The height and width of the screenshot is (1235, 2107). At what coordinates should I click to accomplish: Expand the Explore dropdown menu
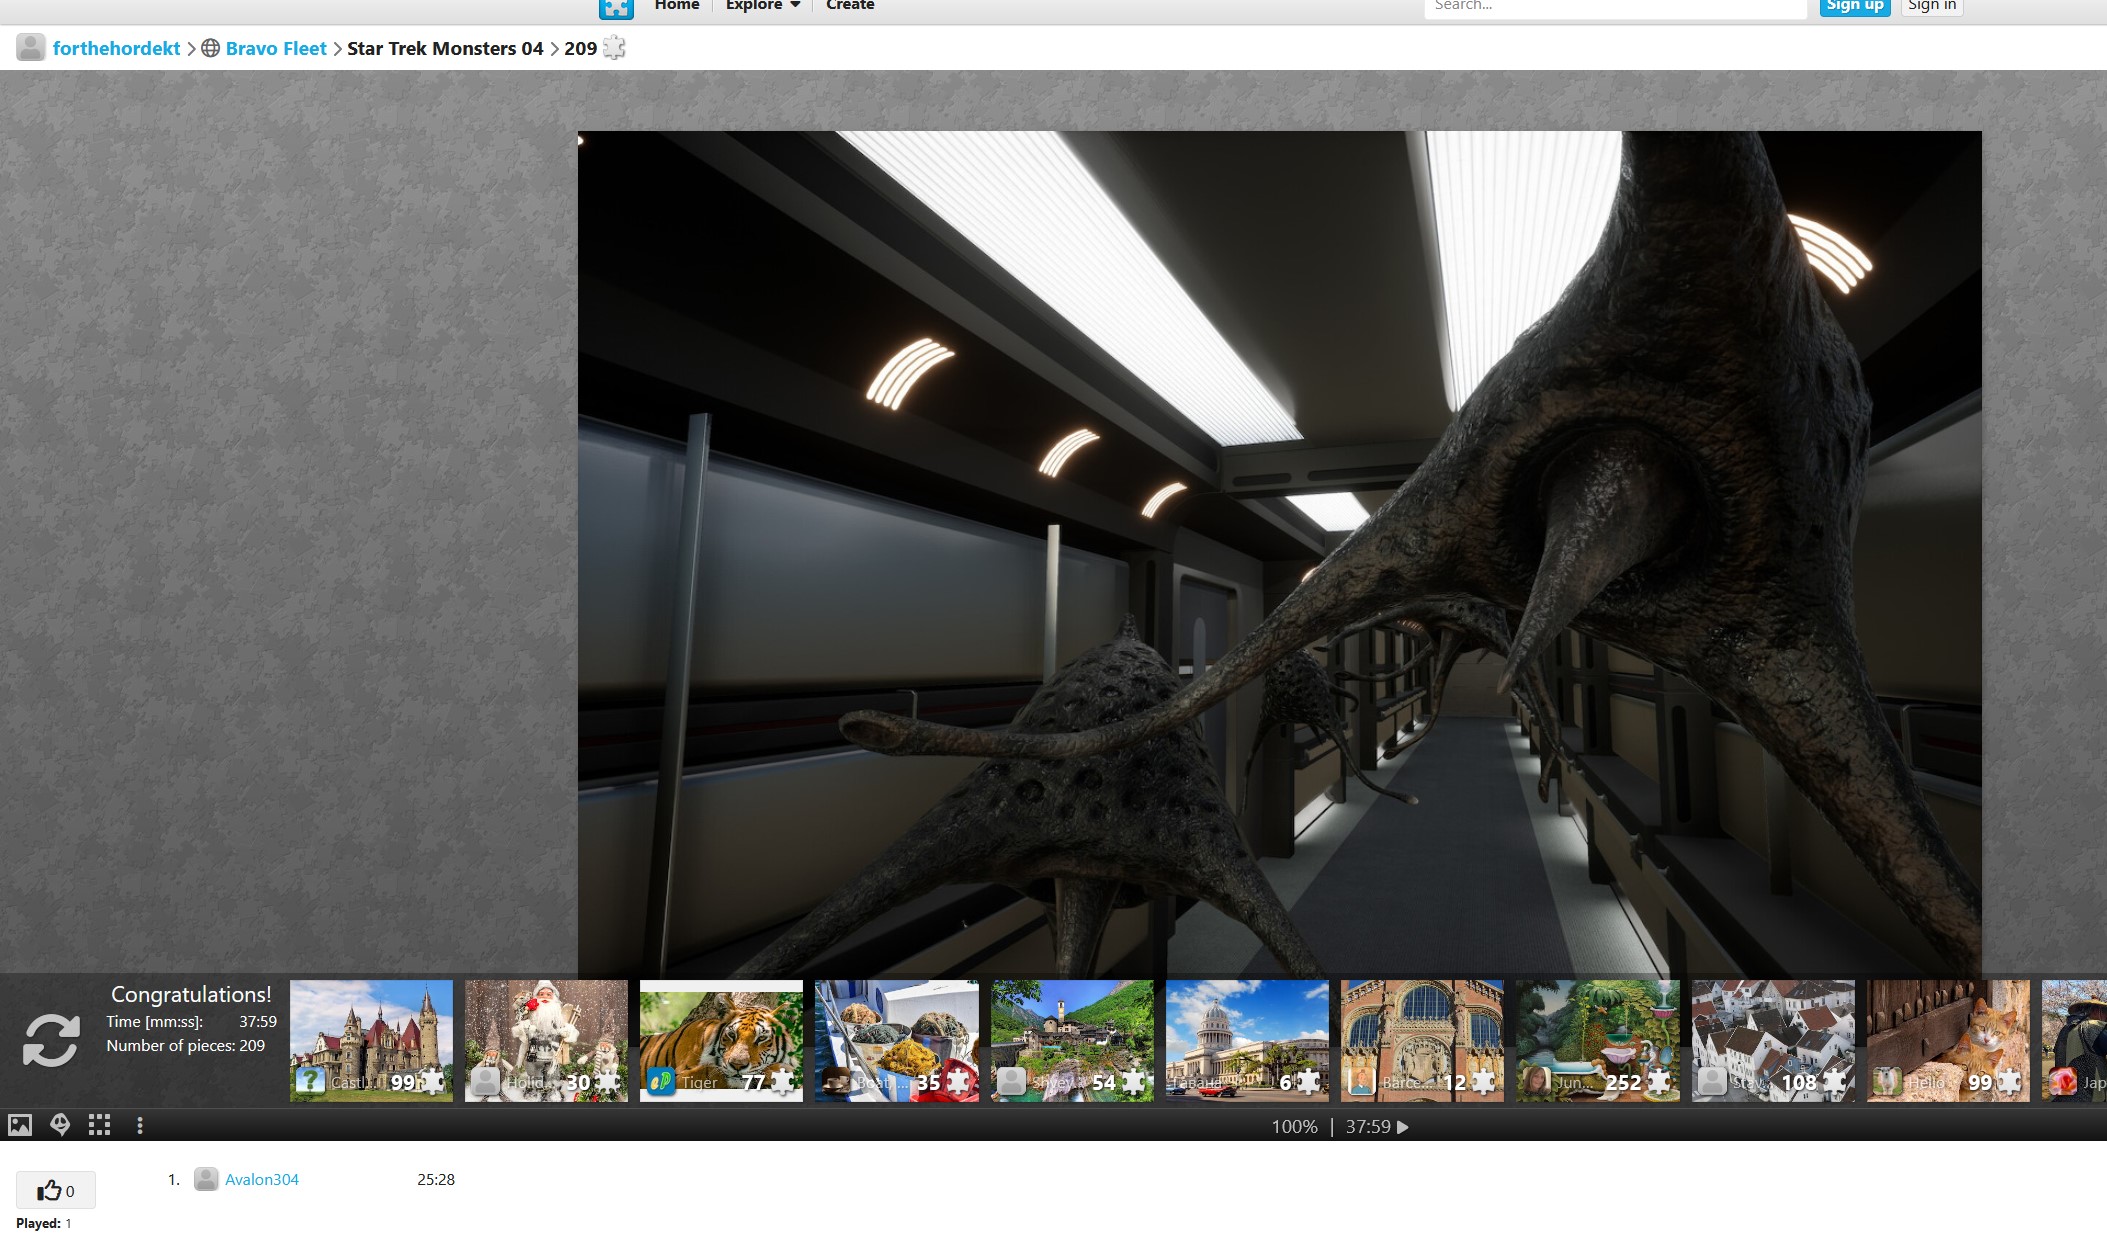[763, 6]
